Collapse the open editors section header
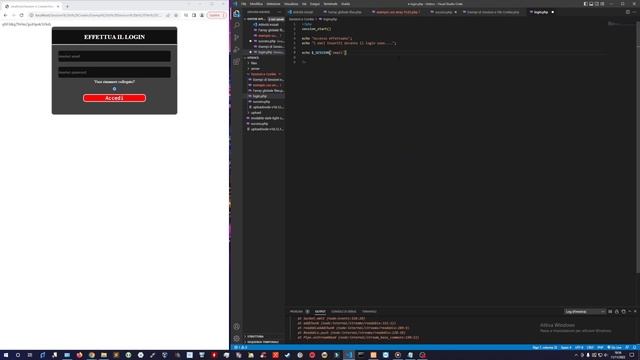Image resolution: width=640 pixels, height=360 pixels. pyautogui.click(x=256, y=19)
